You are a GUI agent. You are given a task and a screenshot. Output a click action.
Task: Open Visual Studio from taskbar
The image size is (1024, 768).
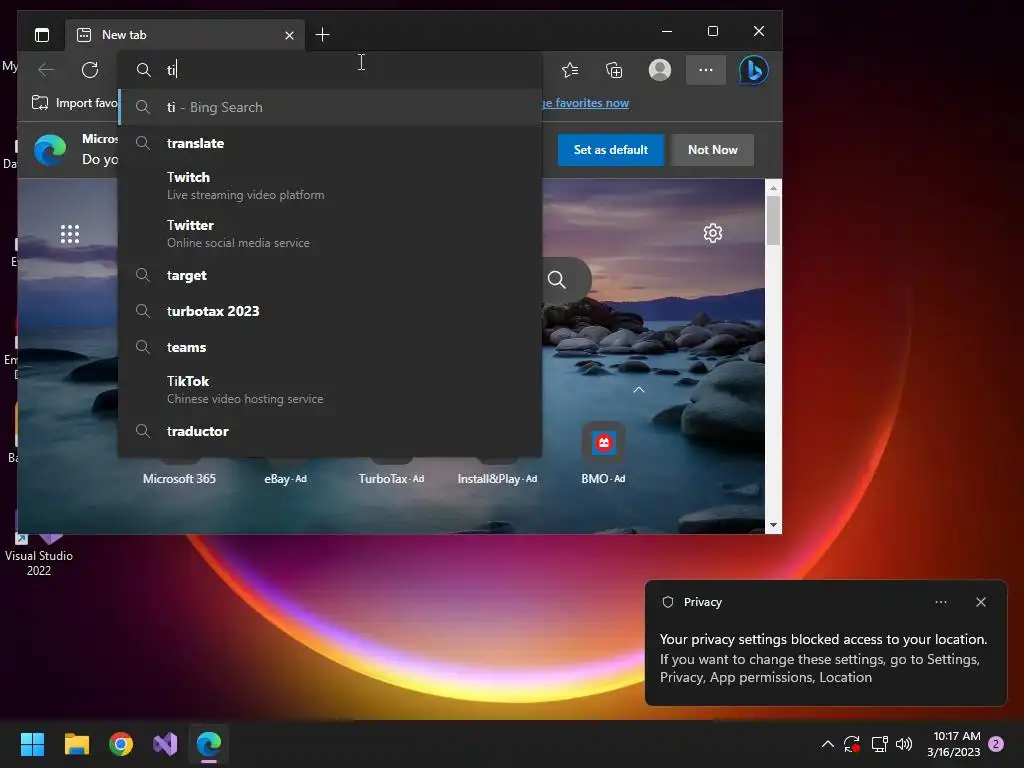click(x=165, y=744)
